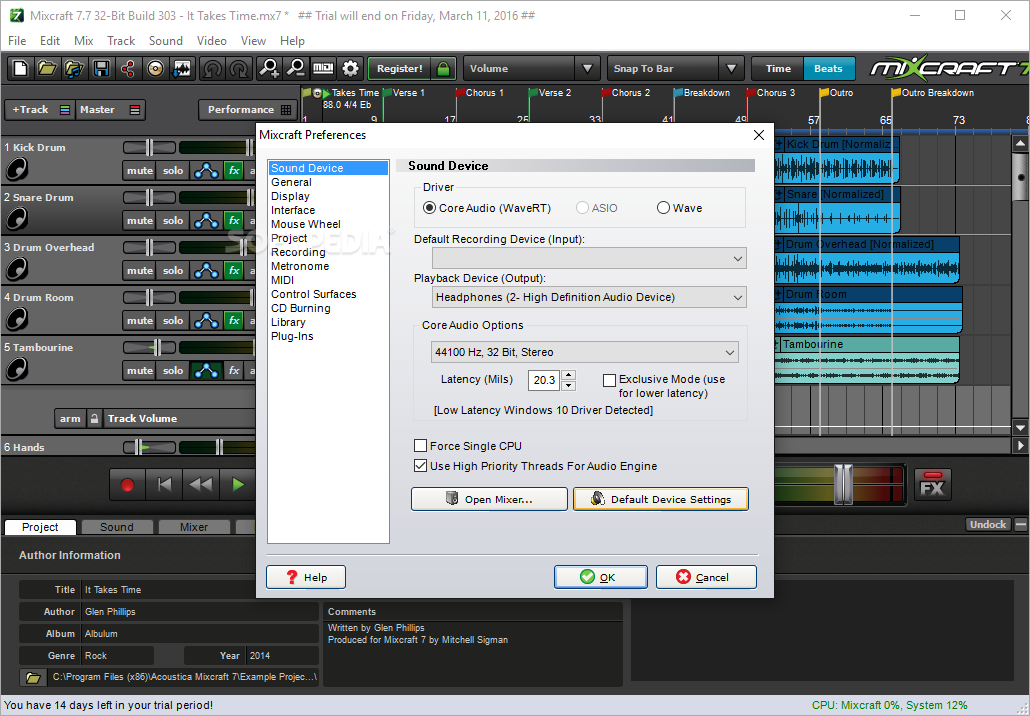
Task: Click the Drum Room track image icon
Action: pyautogui.click(x=16, y=319)
